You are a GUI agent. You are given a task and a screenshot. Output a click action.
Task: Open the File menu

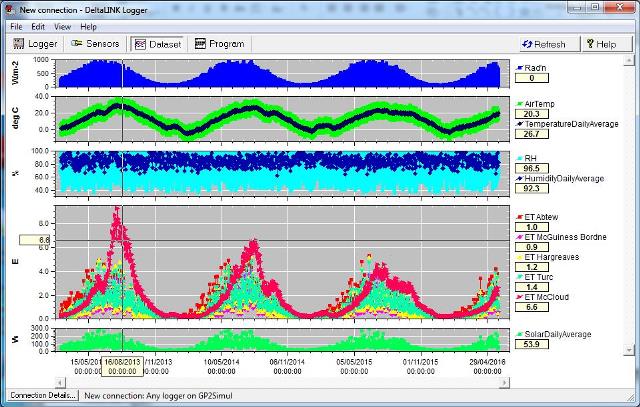(x=16, y=27)
